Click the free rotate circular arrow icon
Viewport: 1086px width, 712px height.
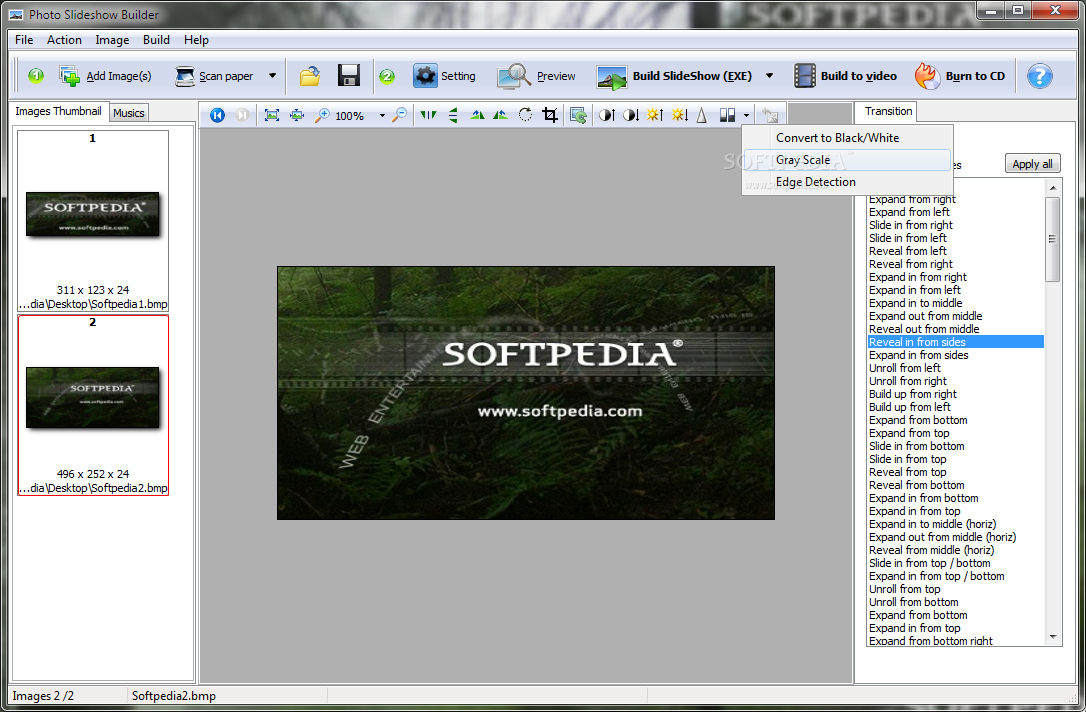[526, 115]
